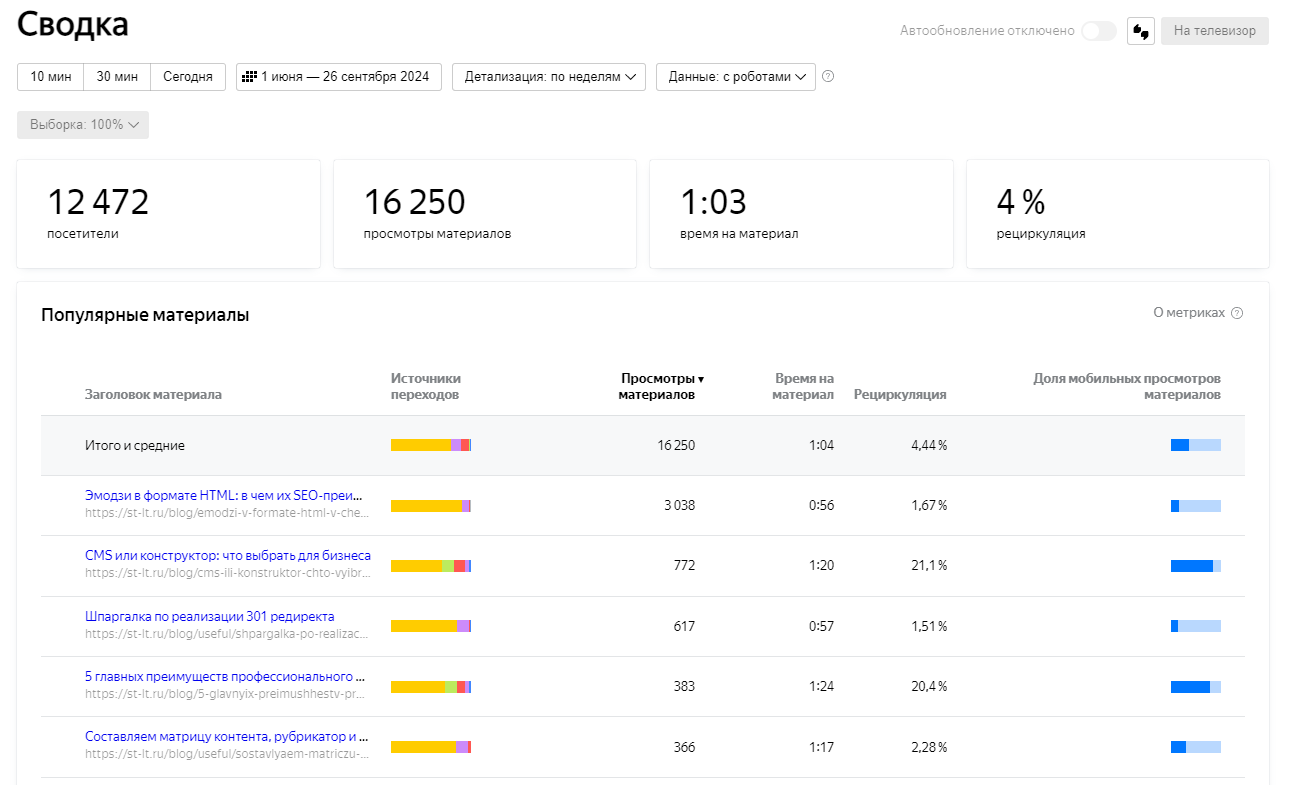
Task: Click Заголовок материала column header
Action: (153, 394)
